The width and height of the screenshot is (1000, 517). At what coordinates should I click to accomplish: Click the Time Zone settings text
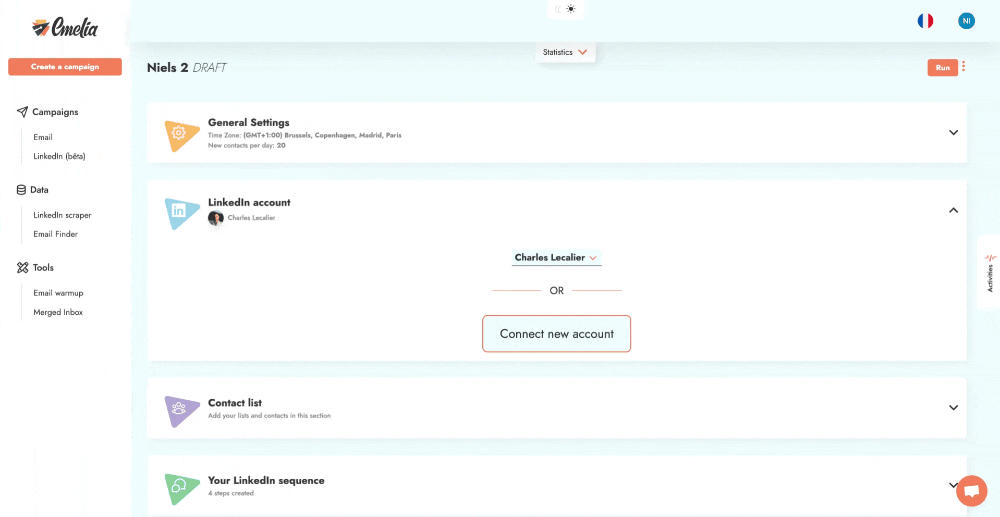304,136
